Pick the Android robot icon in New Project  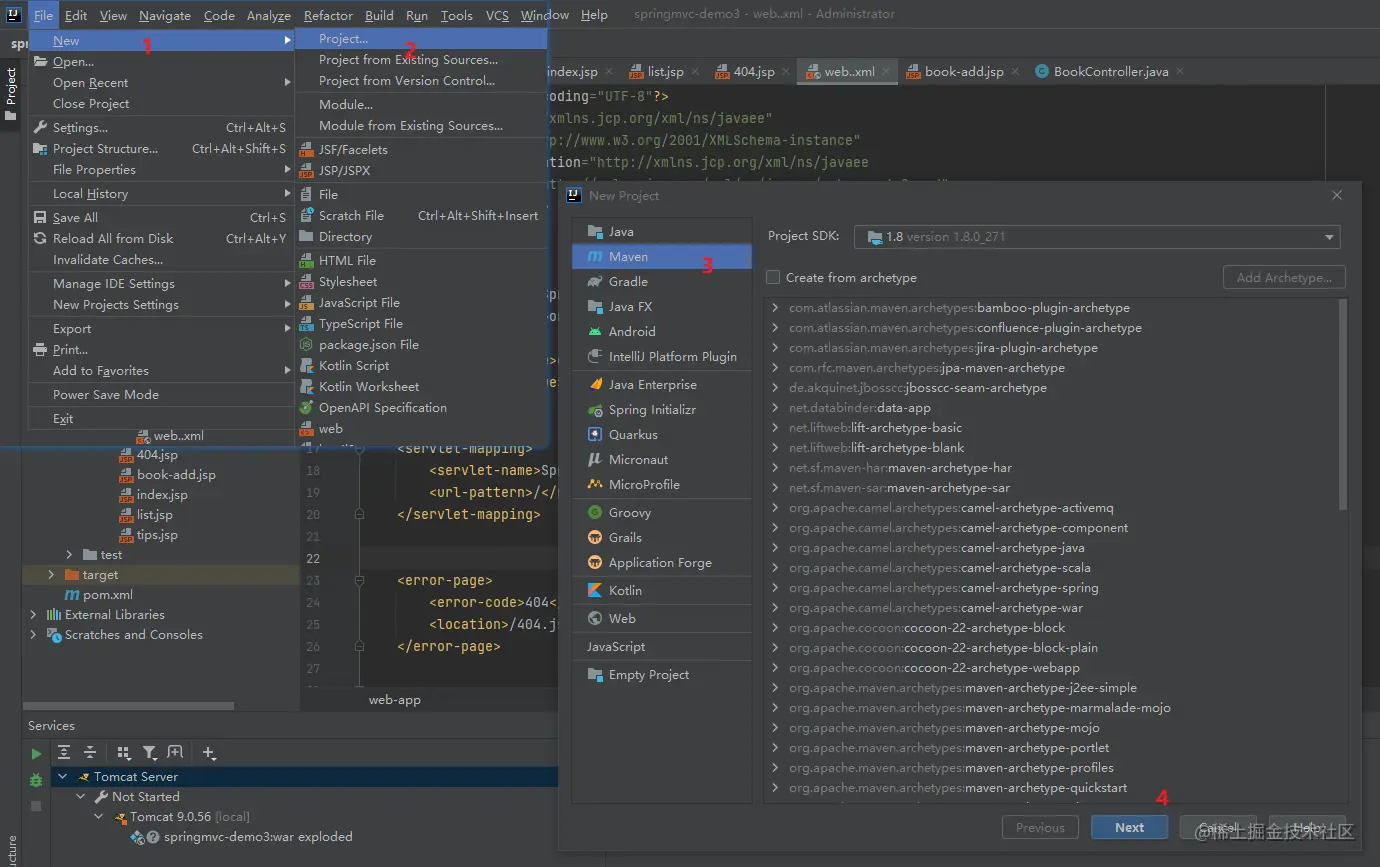click(x=595, y=332)
